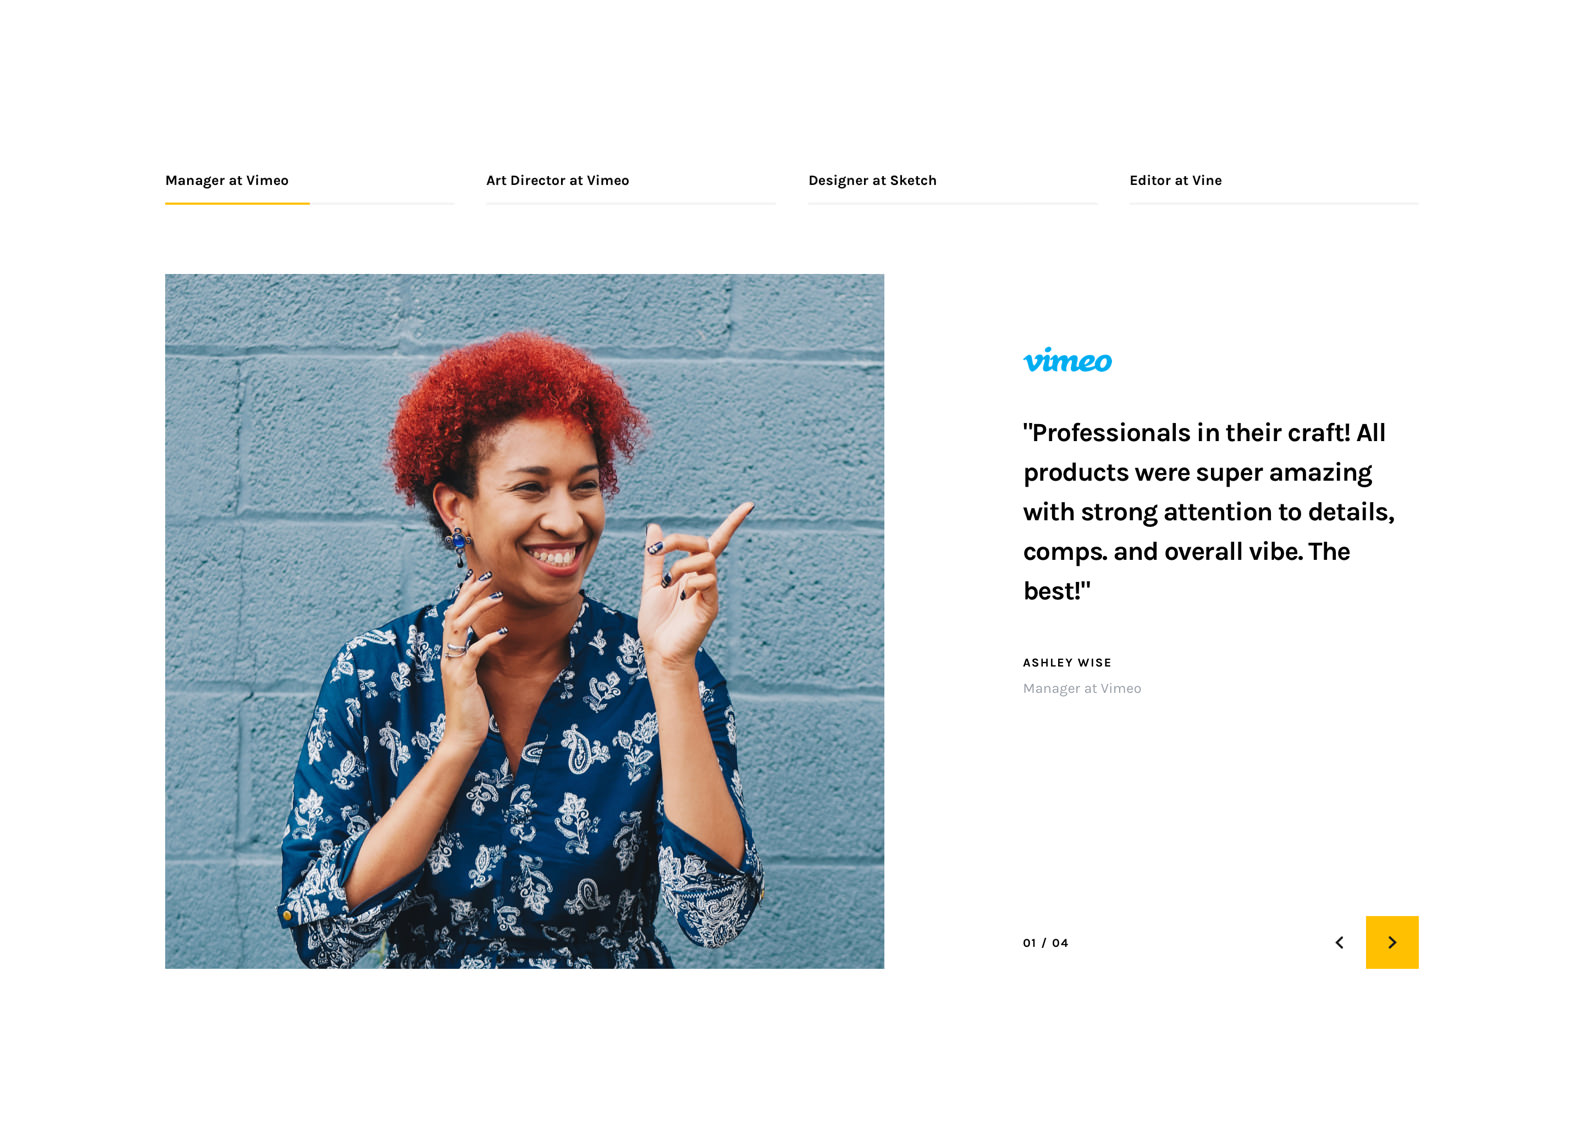This screenshot has width=1584, height=1134.
Task: Switch to Art Director at Vimeo tab
Action: click(558, 180)
